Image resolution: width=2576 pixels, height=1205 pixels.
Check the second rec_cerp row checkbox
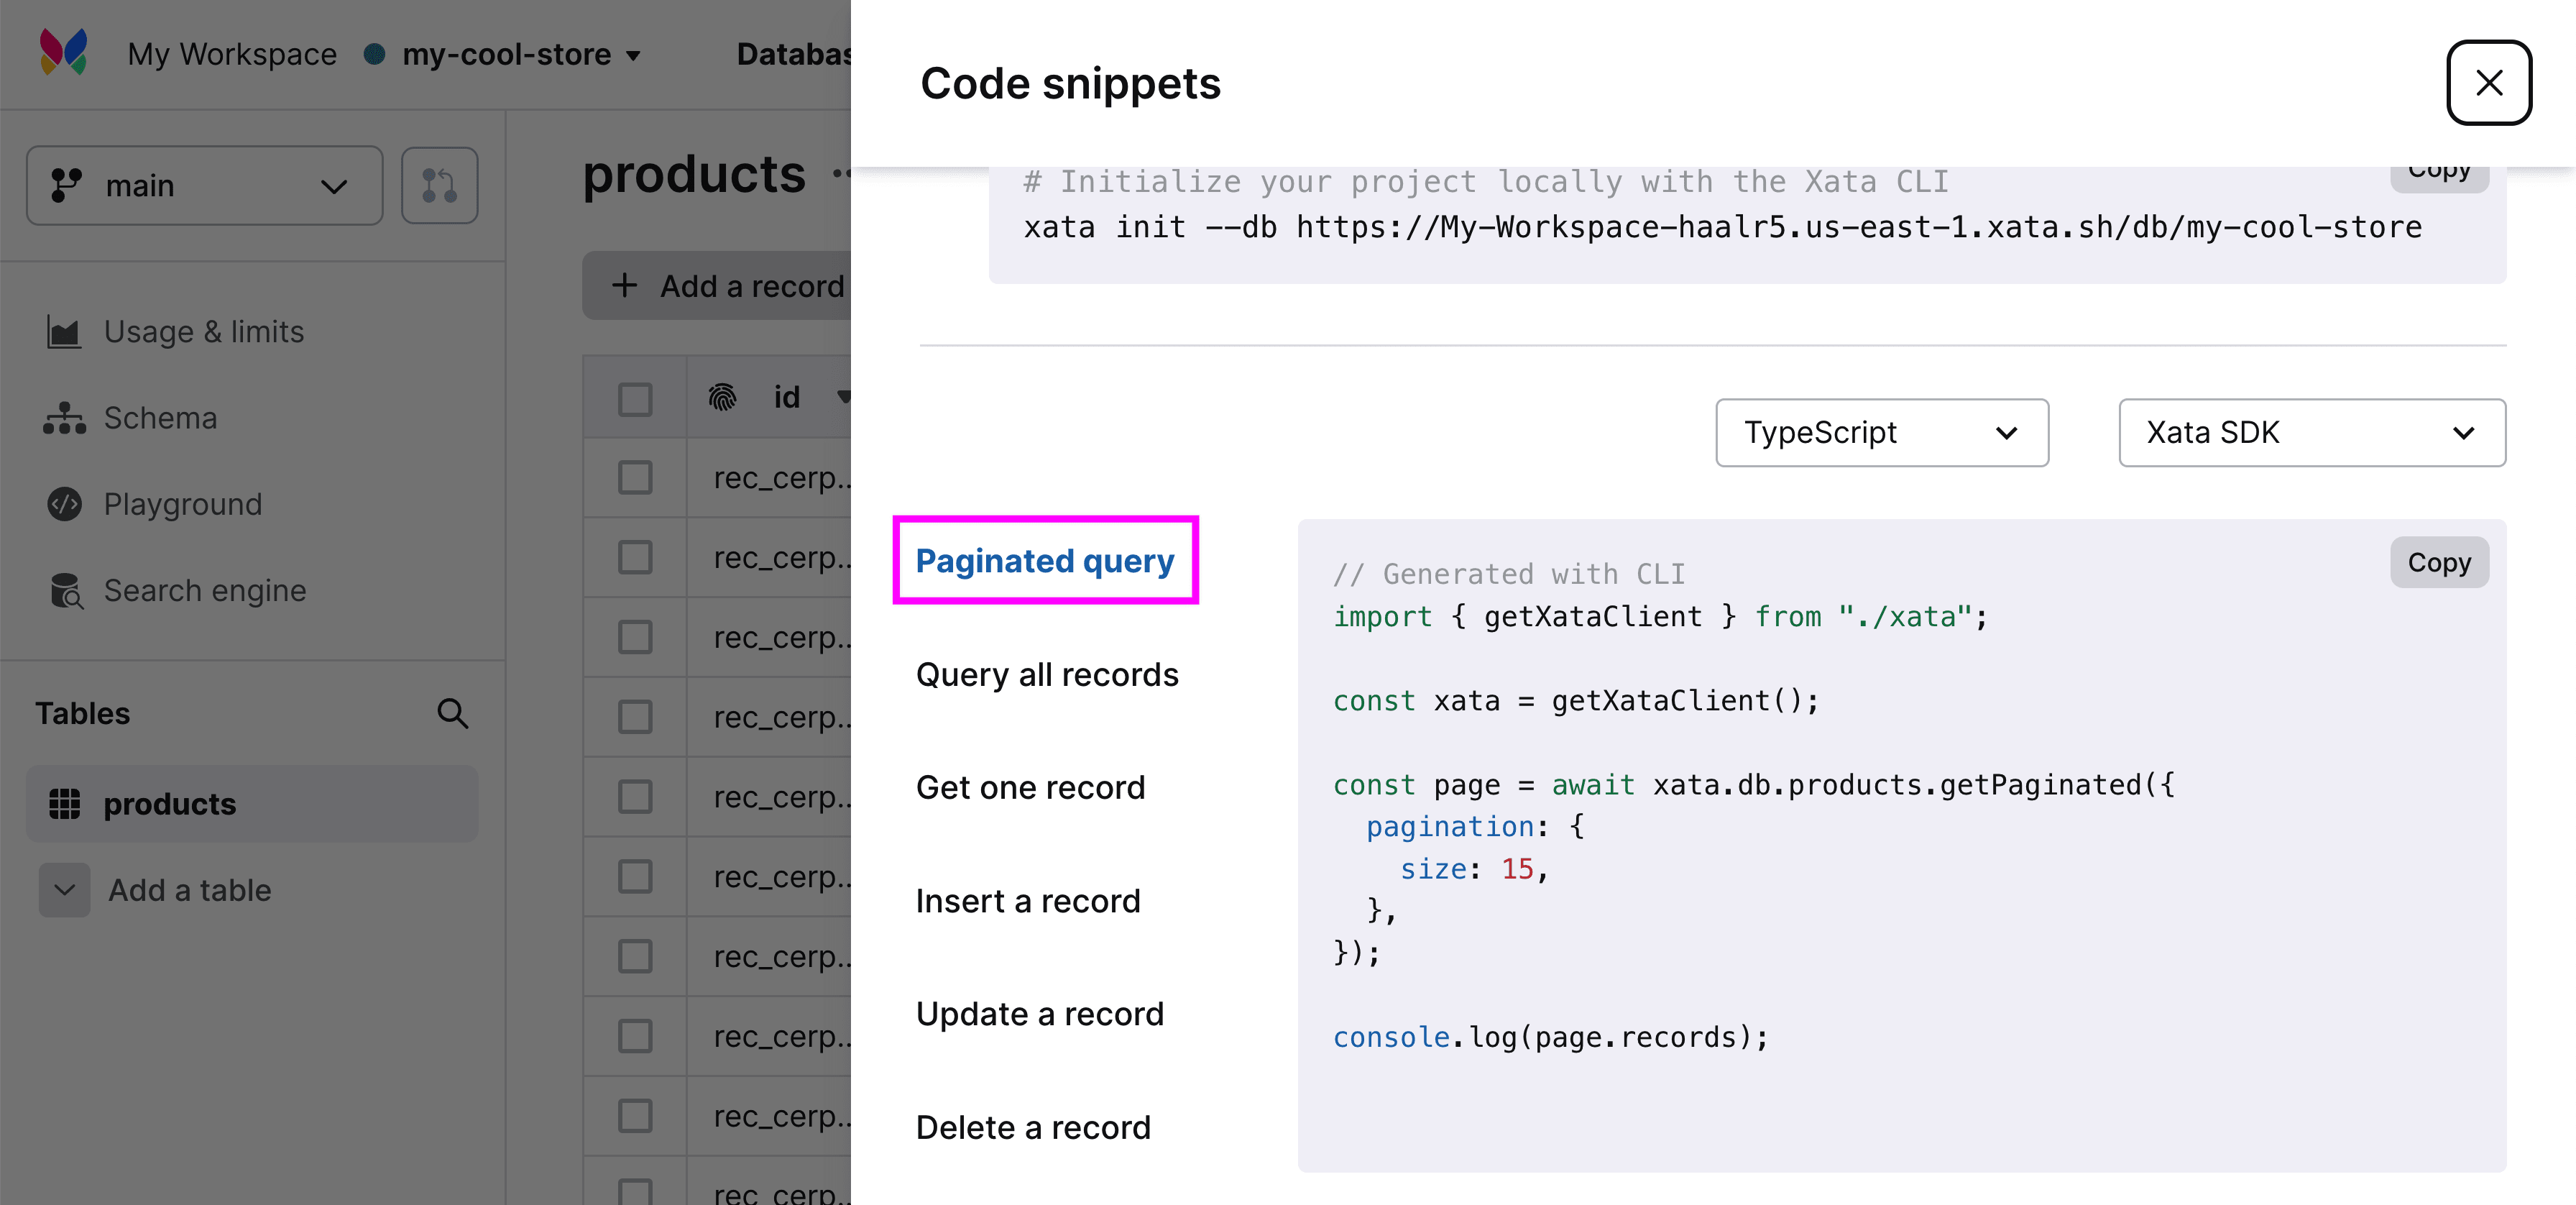click(635, 557)
